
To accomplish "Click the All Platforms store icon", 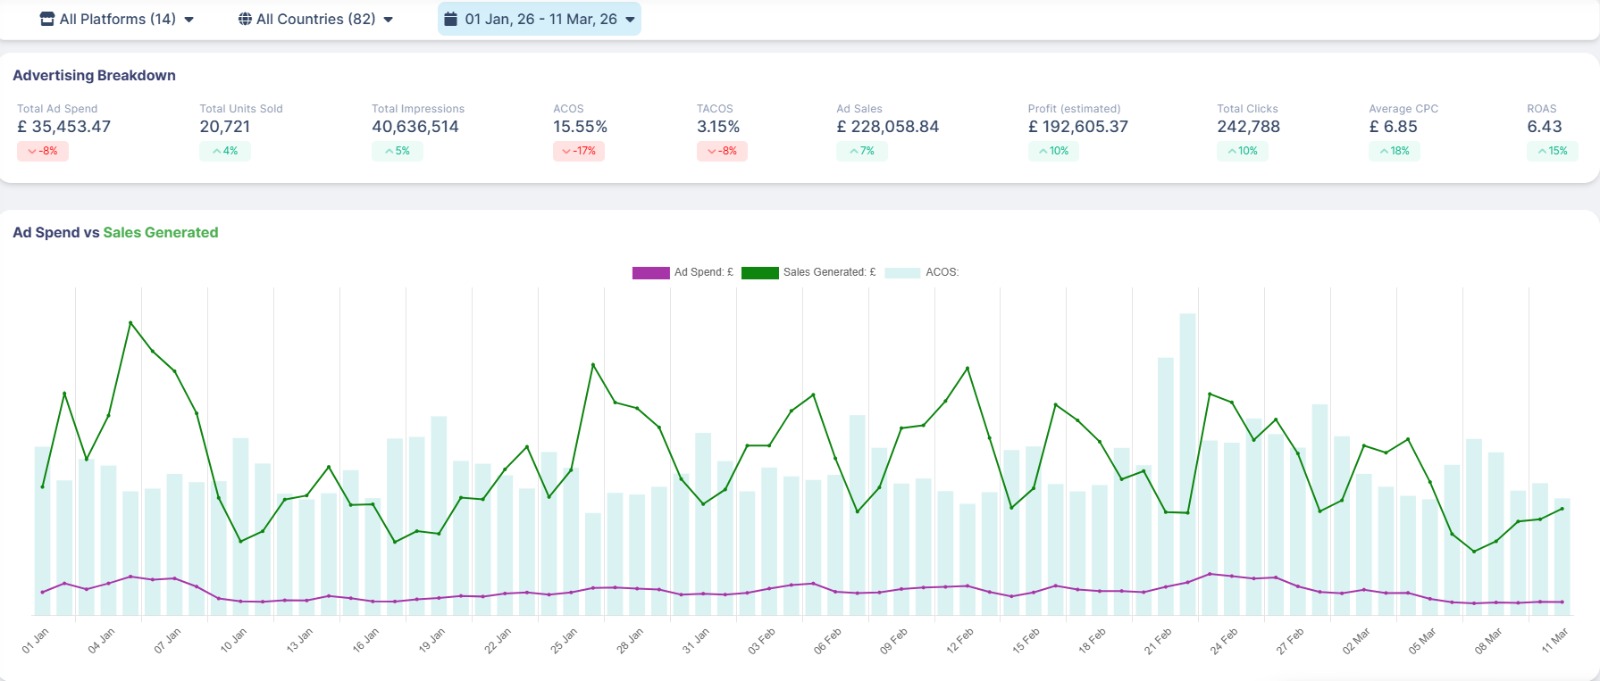I will click(47, 19).
